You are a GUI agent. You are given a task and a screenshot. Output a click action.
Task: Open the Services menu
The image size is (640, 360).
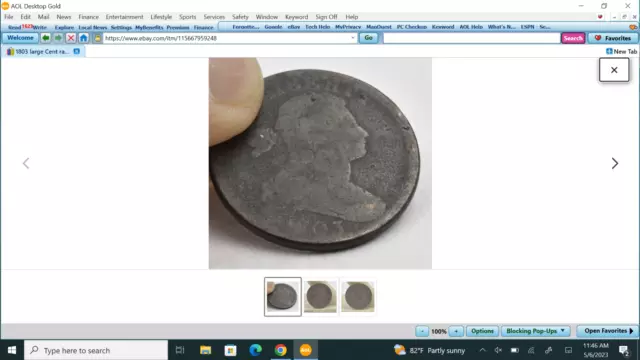pyautogui.click(x=214, y=17)
